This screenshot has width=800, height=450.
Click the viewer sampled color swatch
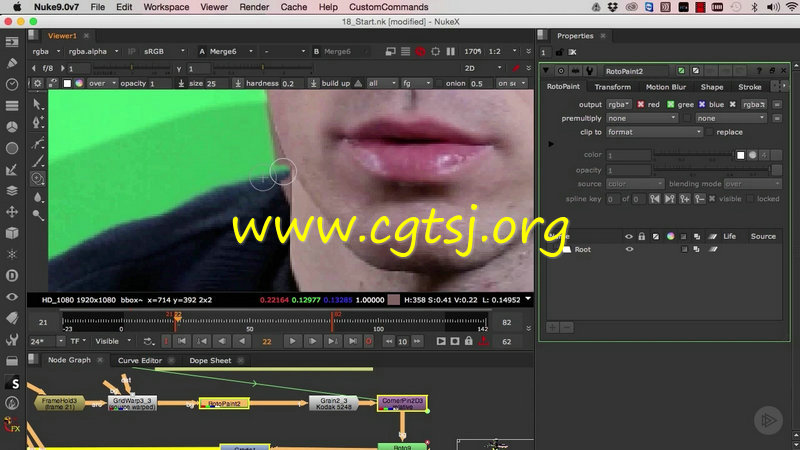(x=394, y=300)
